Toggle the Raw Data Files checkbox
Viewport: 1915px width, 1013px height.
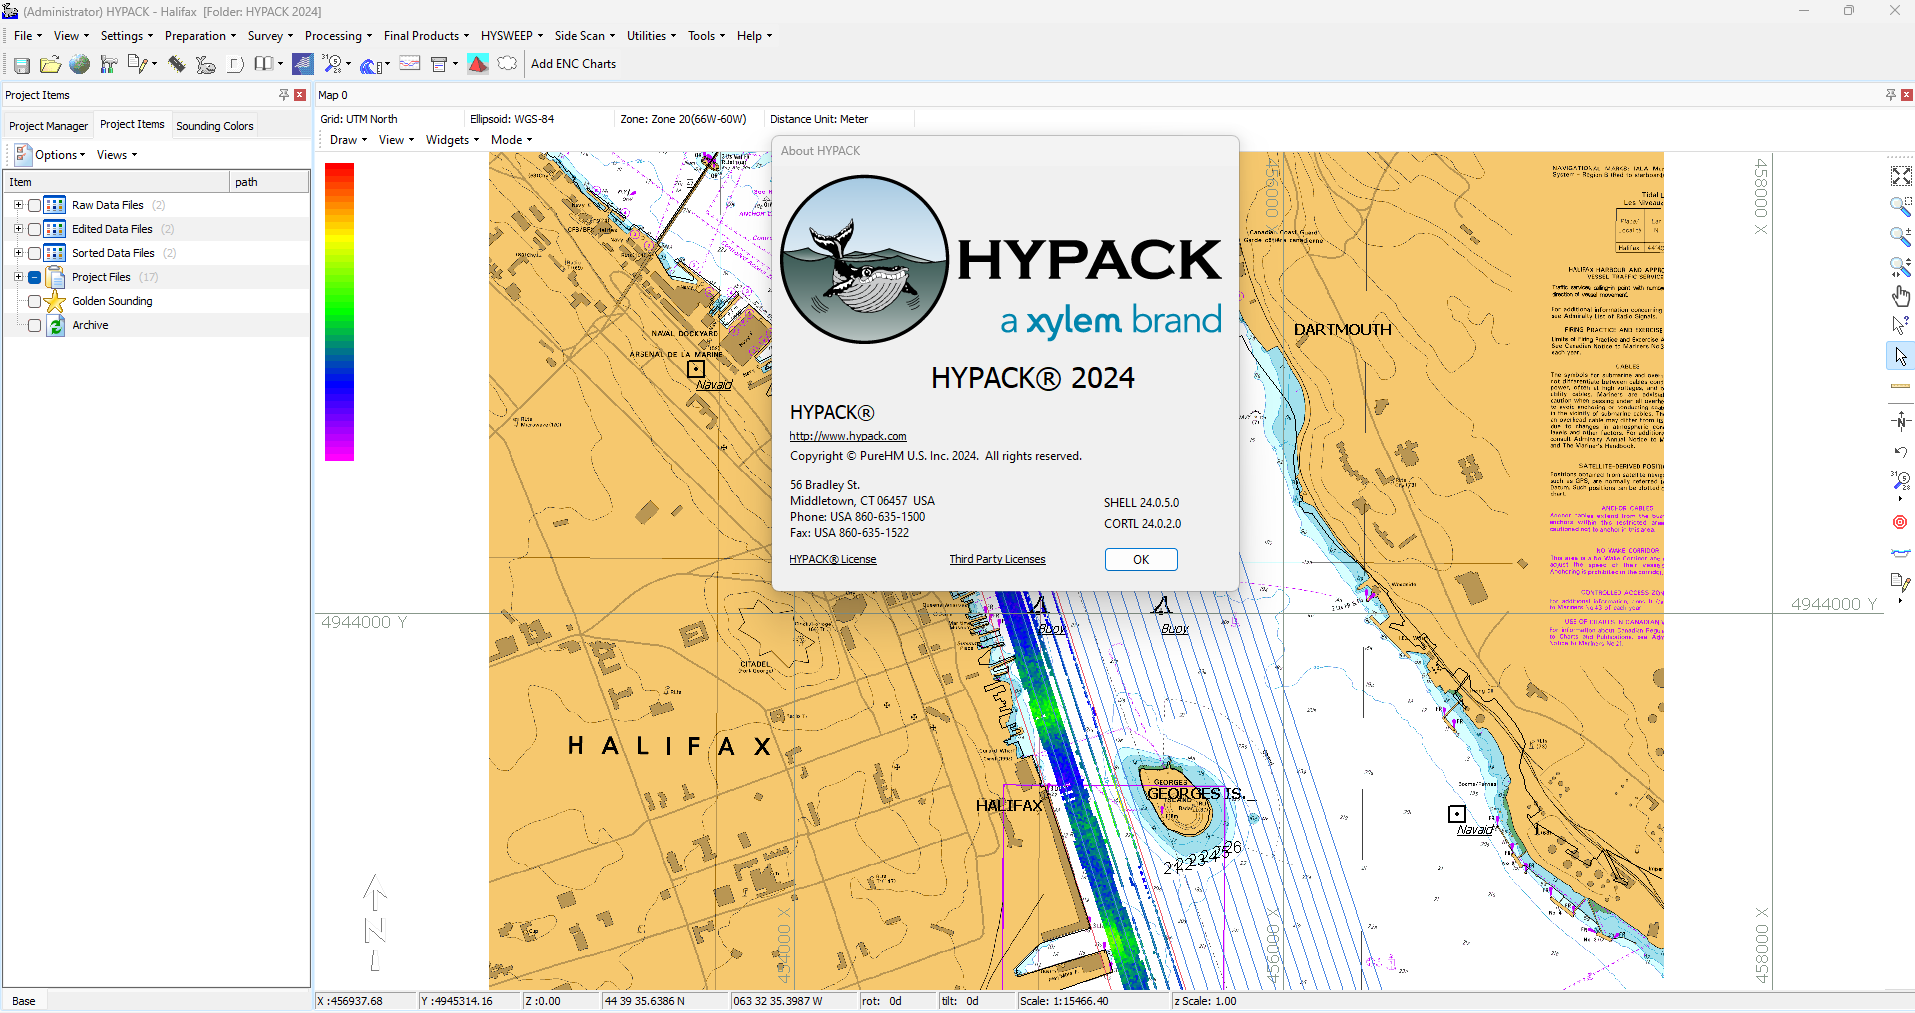(35, 205)
